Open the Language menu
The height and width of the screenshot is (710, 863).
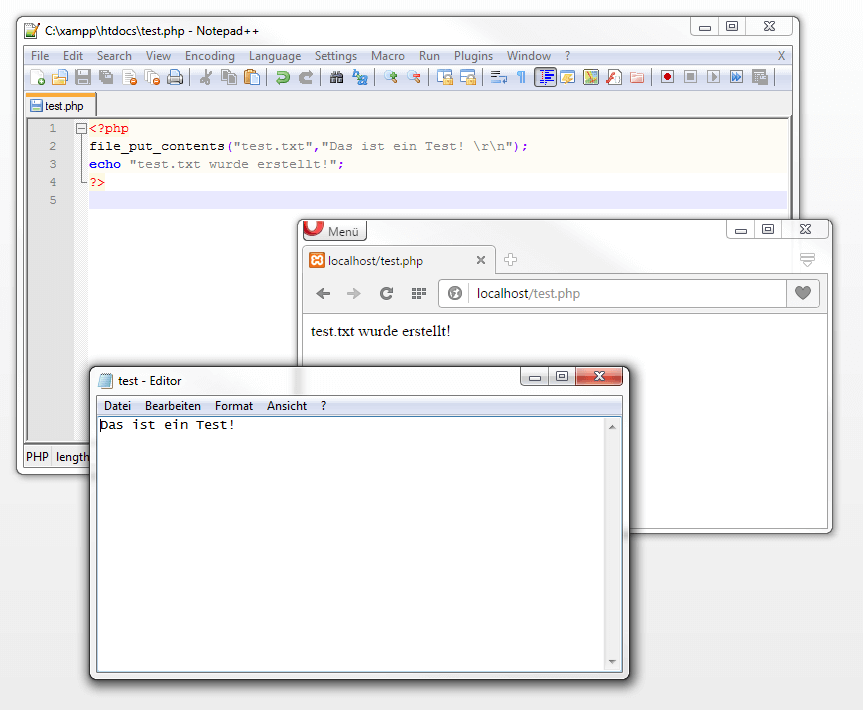(275, 56)
